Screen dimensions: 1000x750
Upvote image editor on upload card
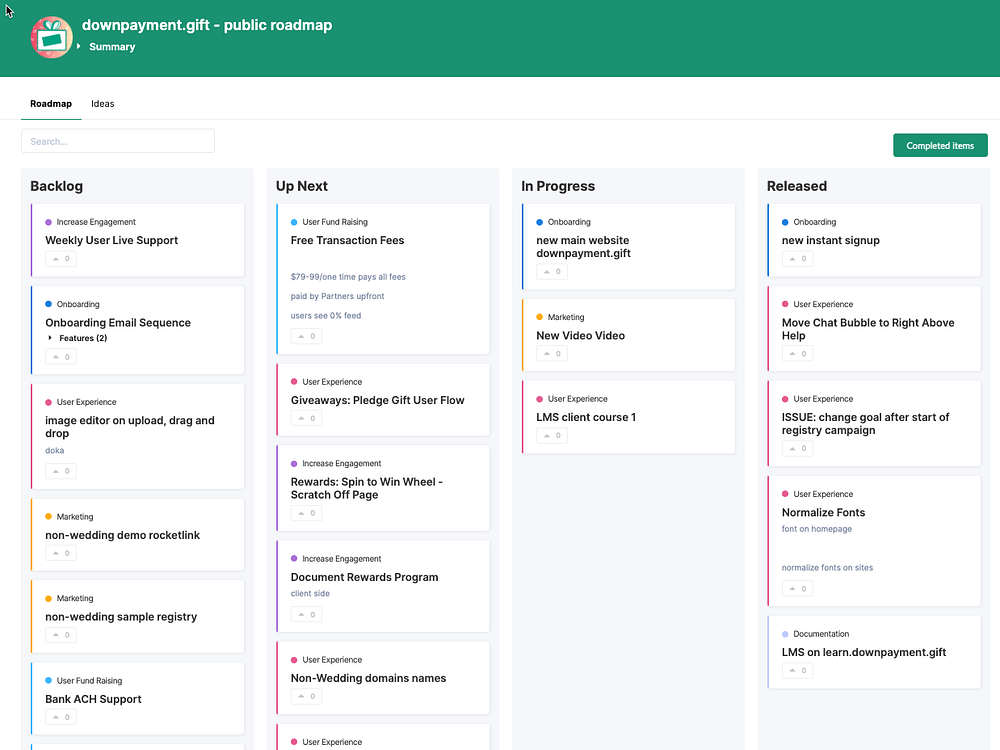[x=61, y=471]
